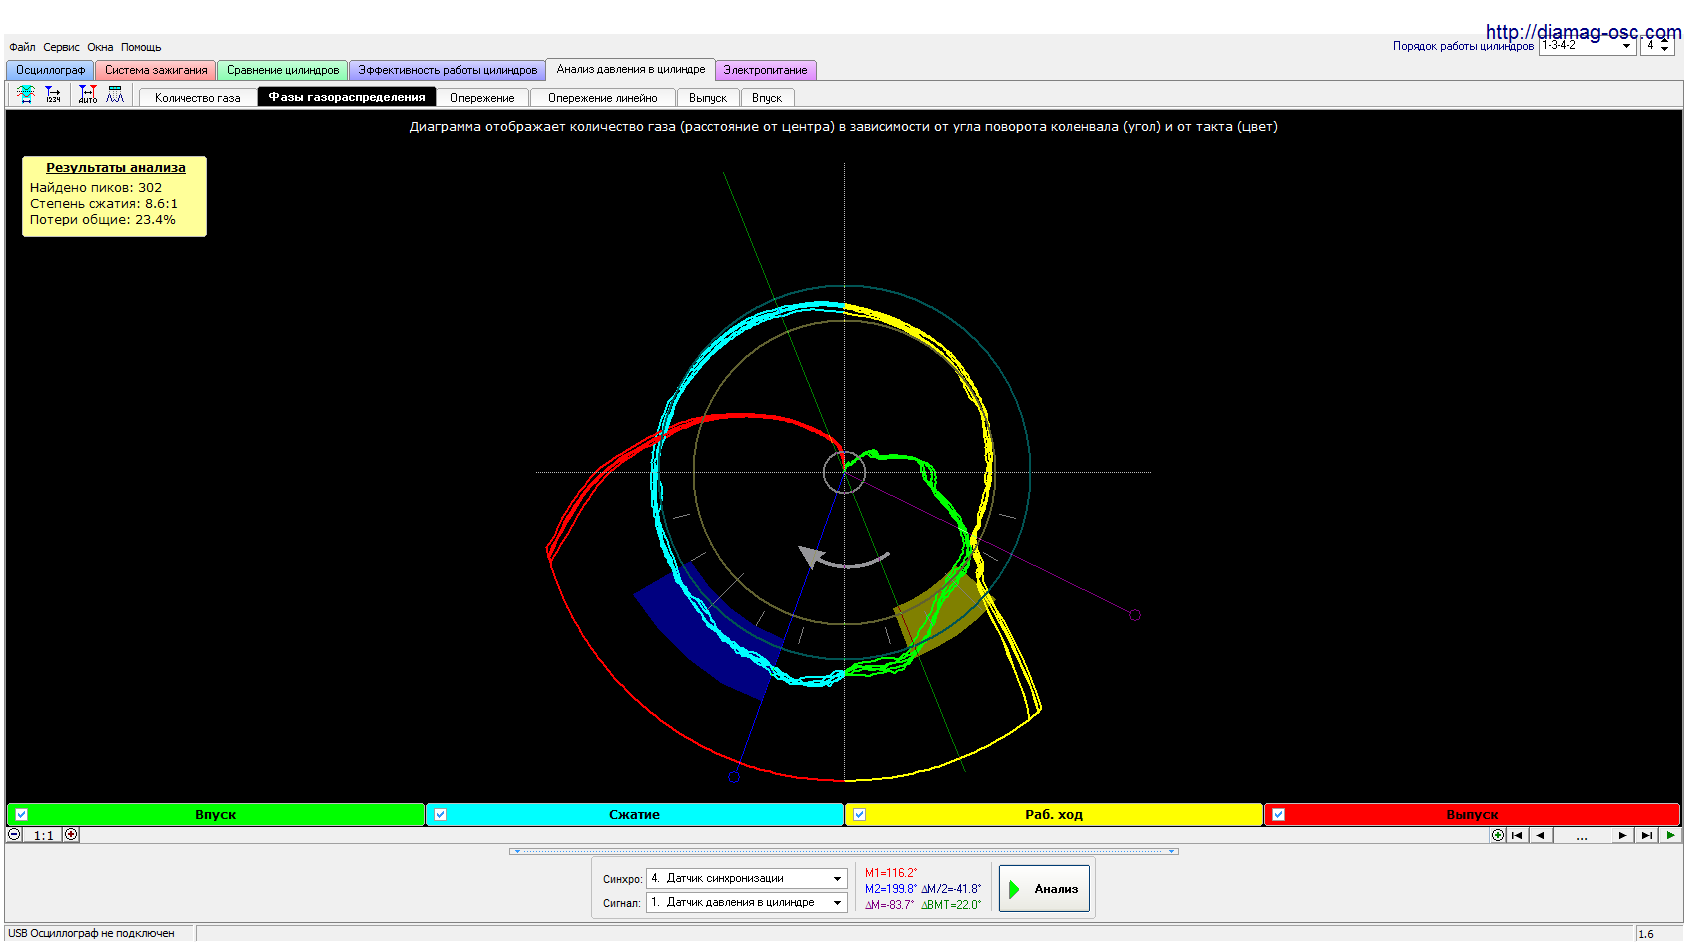
Task: Click the green play arrow at bottom right
Action: coord(1670,835)
